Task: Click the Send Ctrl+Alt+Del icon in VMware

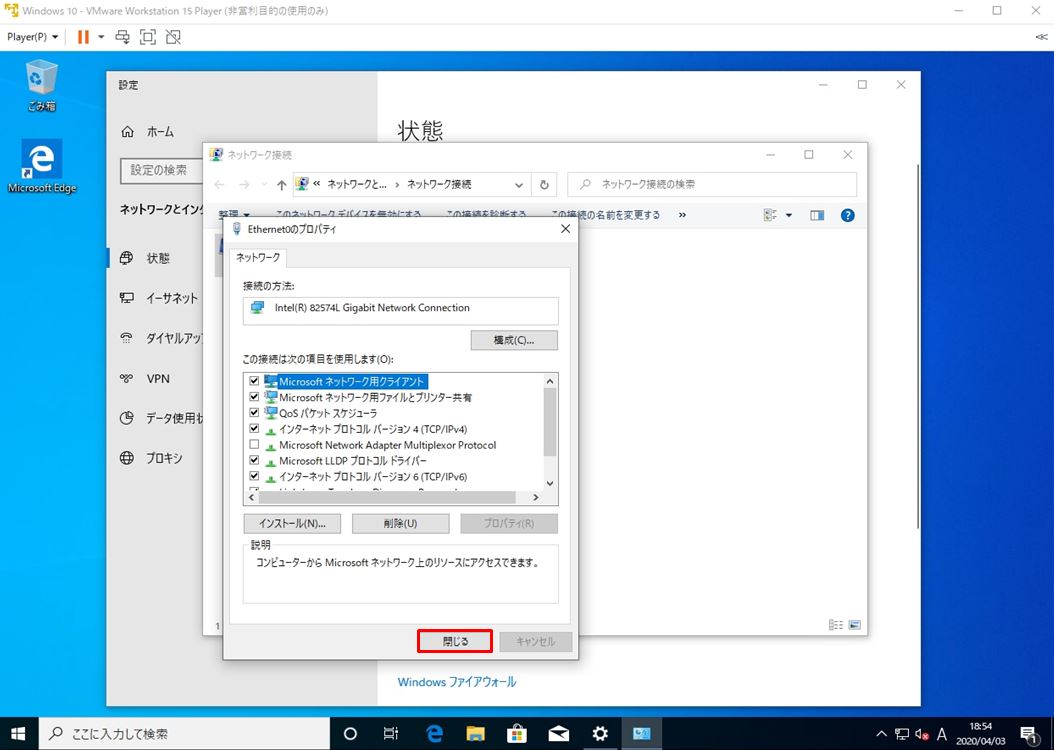Action: coord(122,37)
